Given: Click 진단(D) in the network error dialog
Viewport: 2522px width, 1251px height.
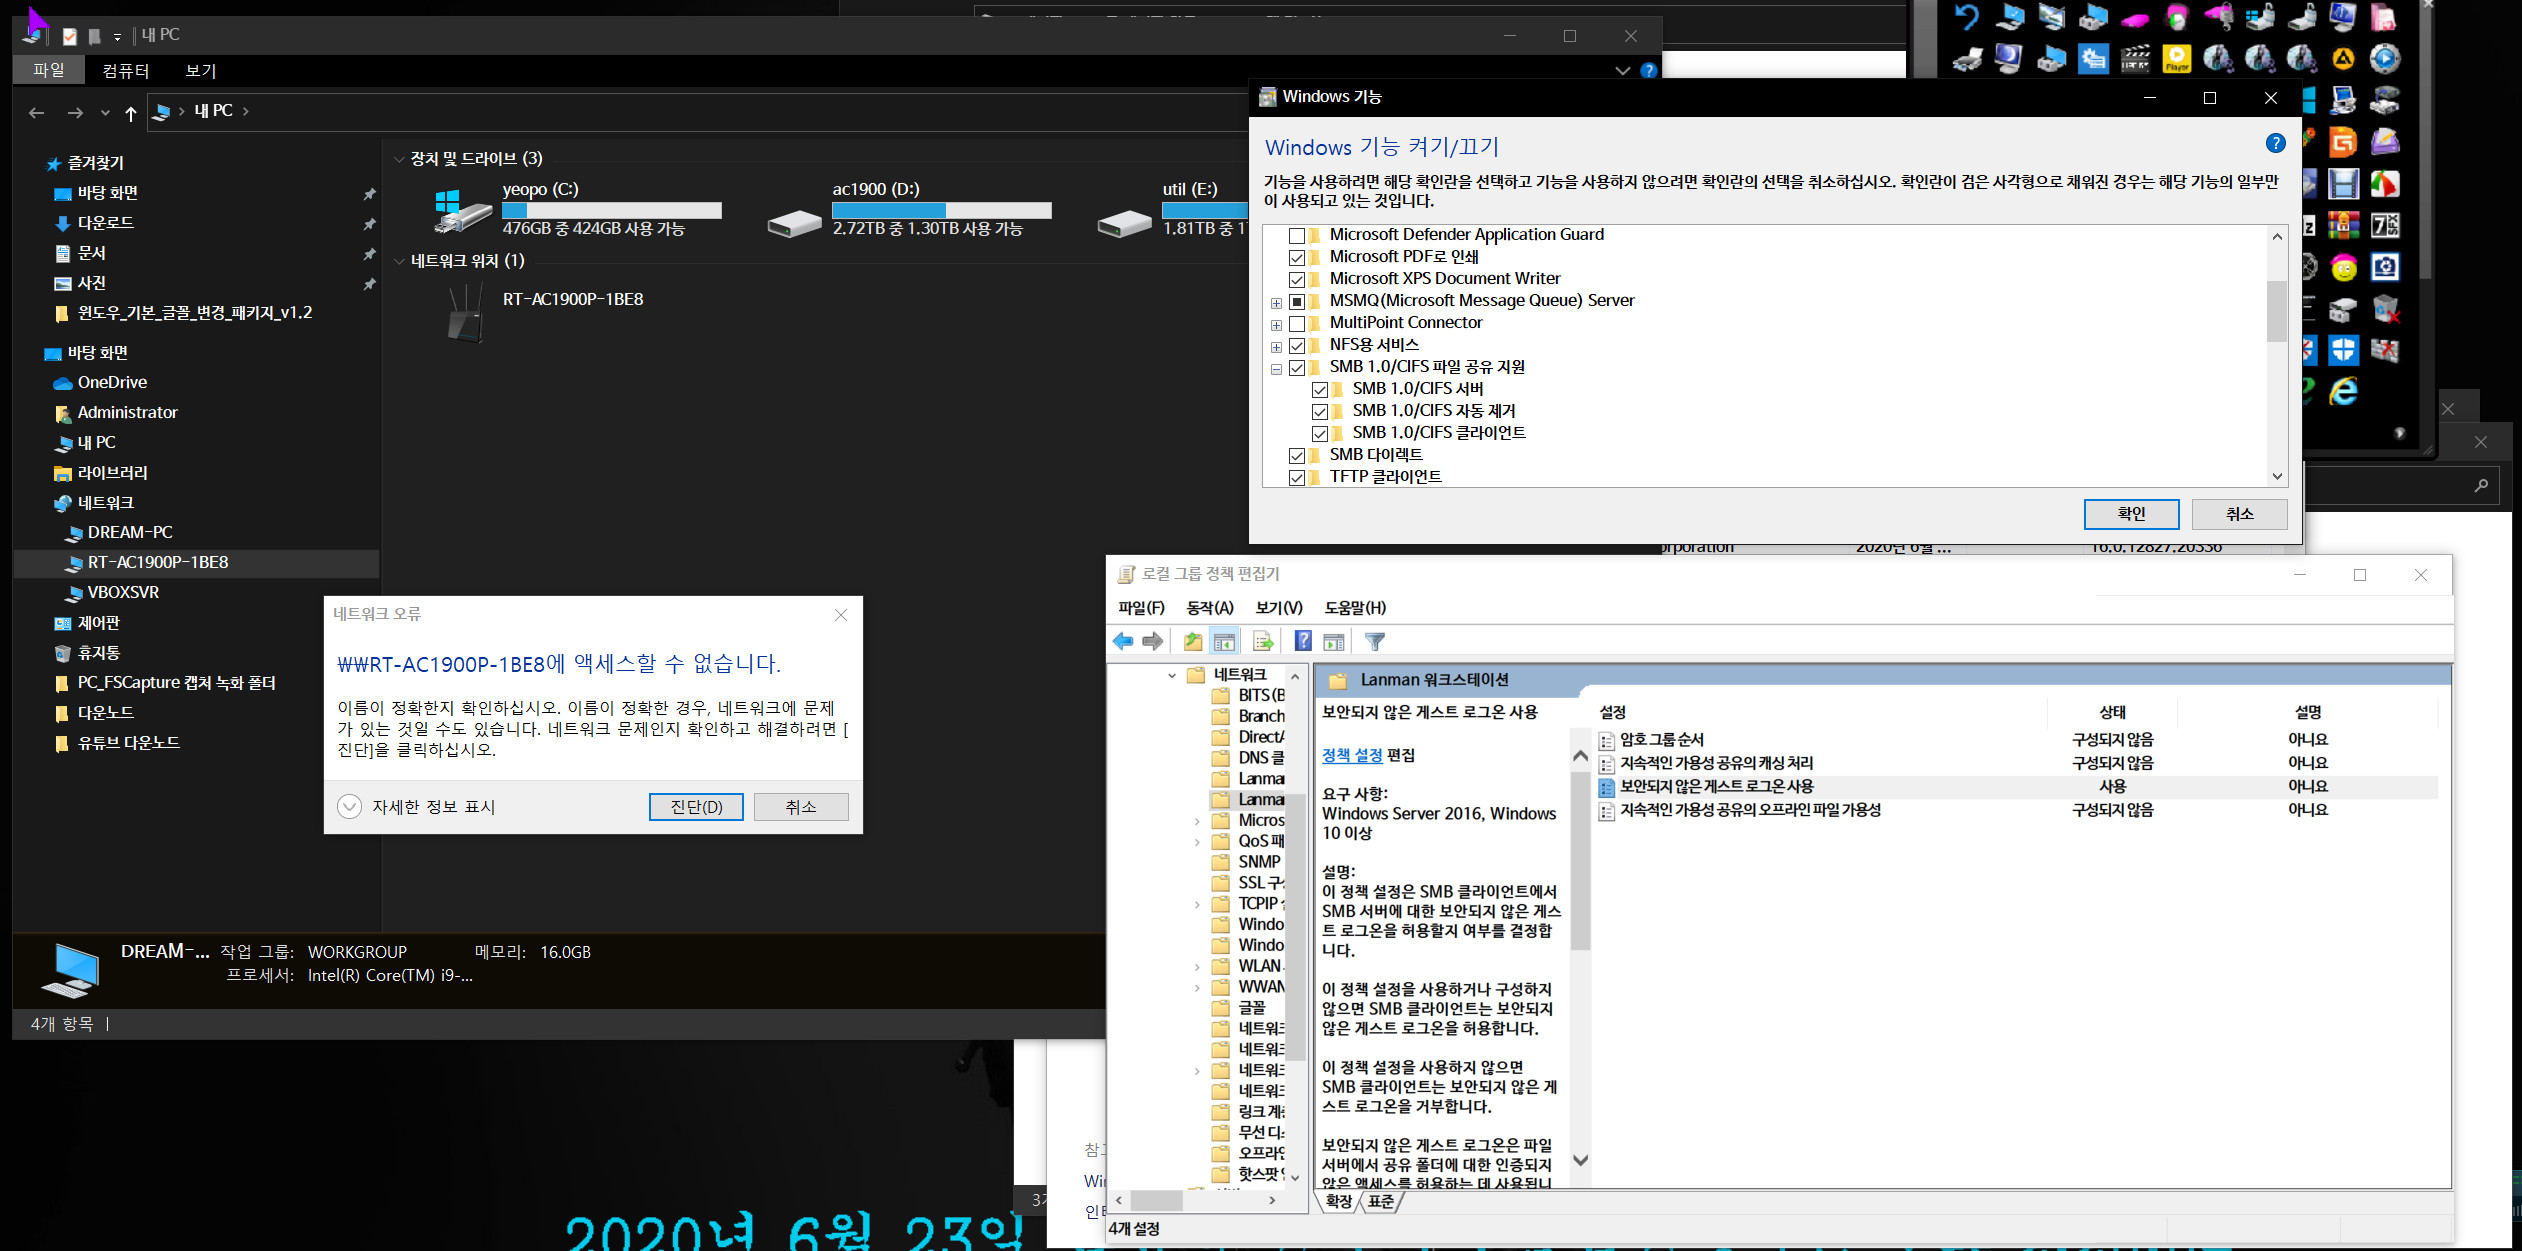Looking at the screenshot, I should pos(696,807).
